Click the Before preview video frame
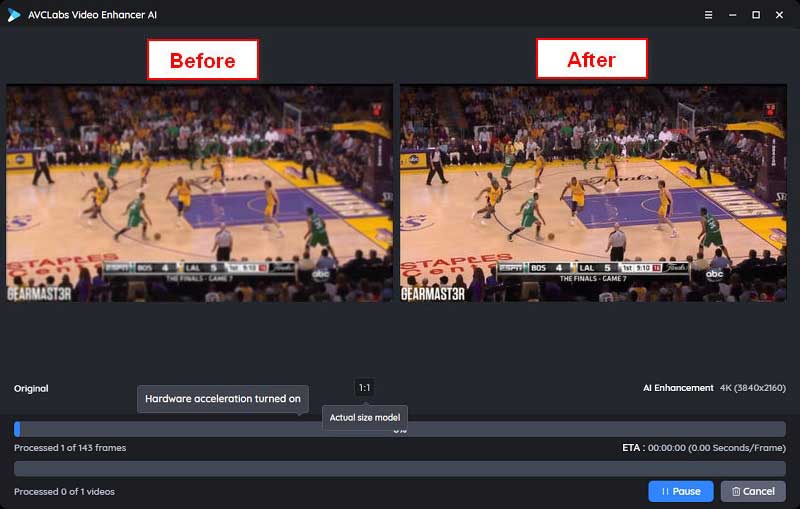The width and height of the screenshot is (800, 509). coord(200,193)
